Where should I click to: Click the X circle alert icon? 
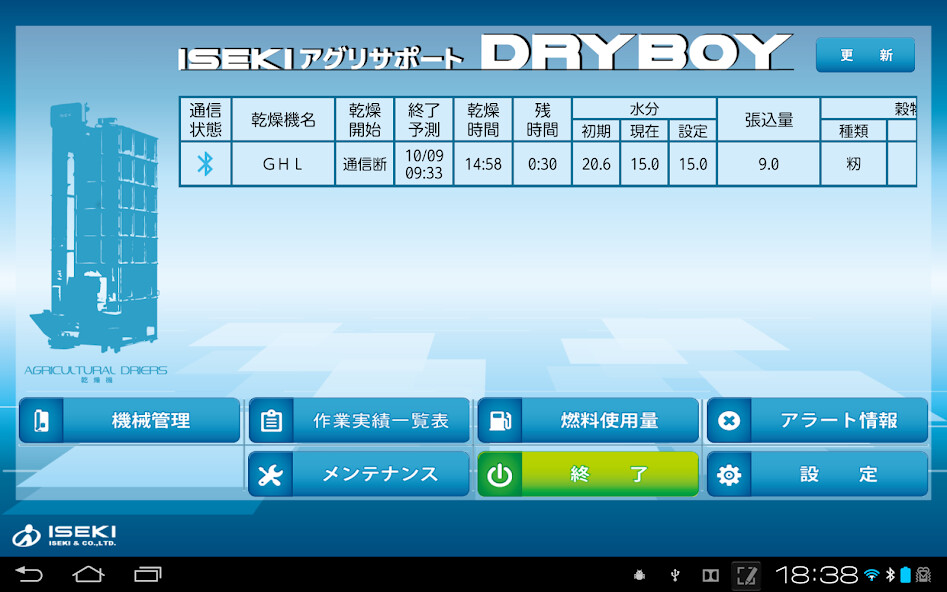(729, 420)
